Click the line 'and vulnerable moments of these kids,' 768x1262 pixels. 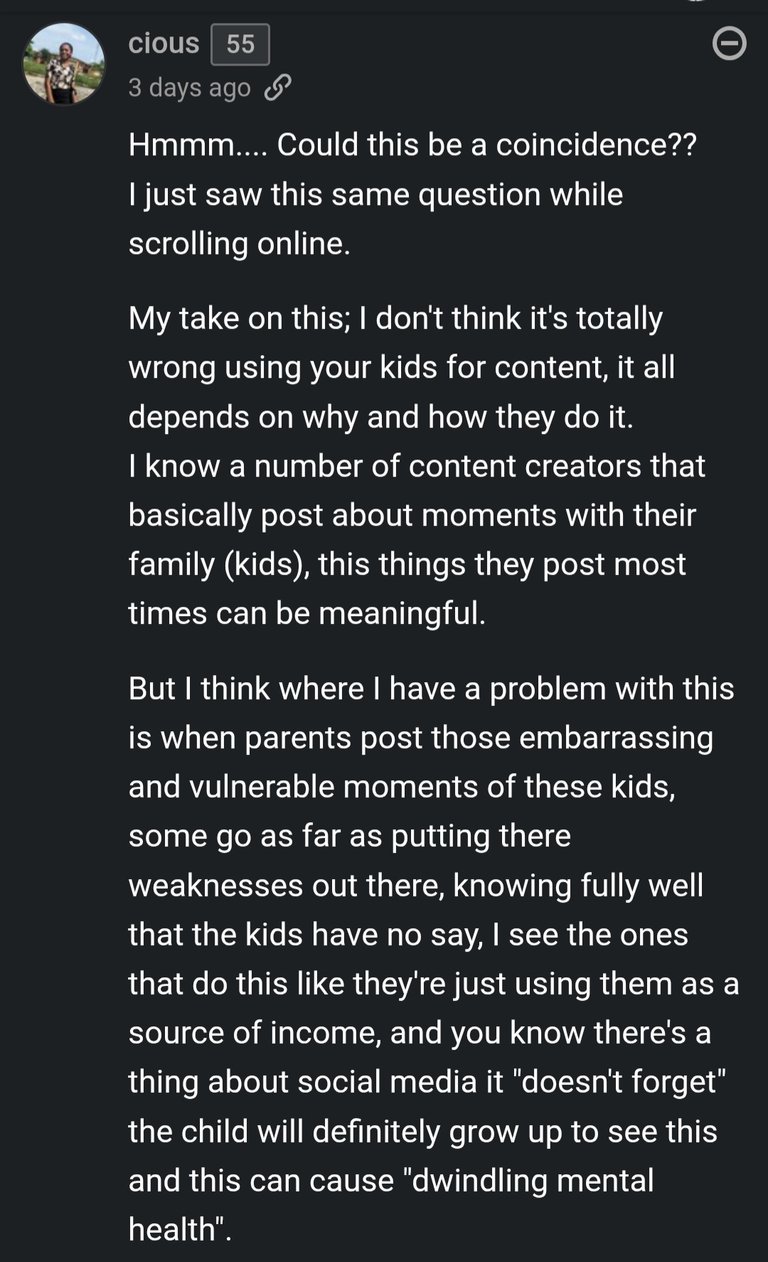pyautogui.click(x=402, y=786)
